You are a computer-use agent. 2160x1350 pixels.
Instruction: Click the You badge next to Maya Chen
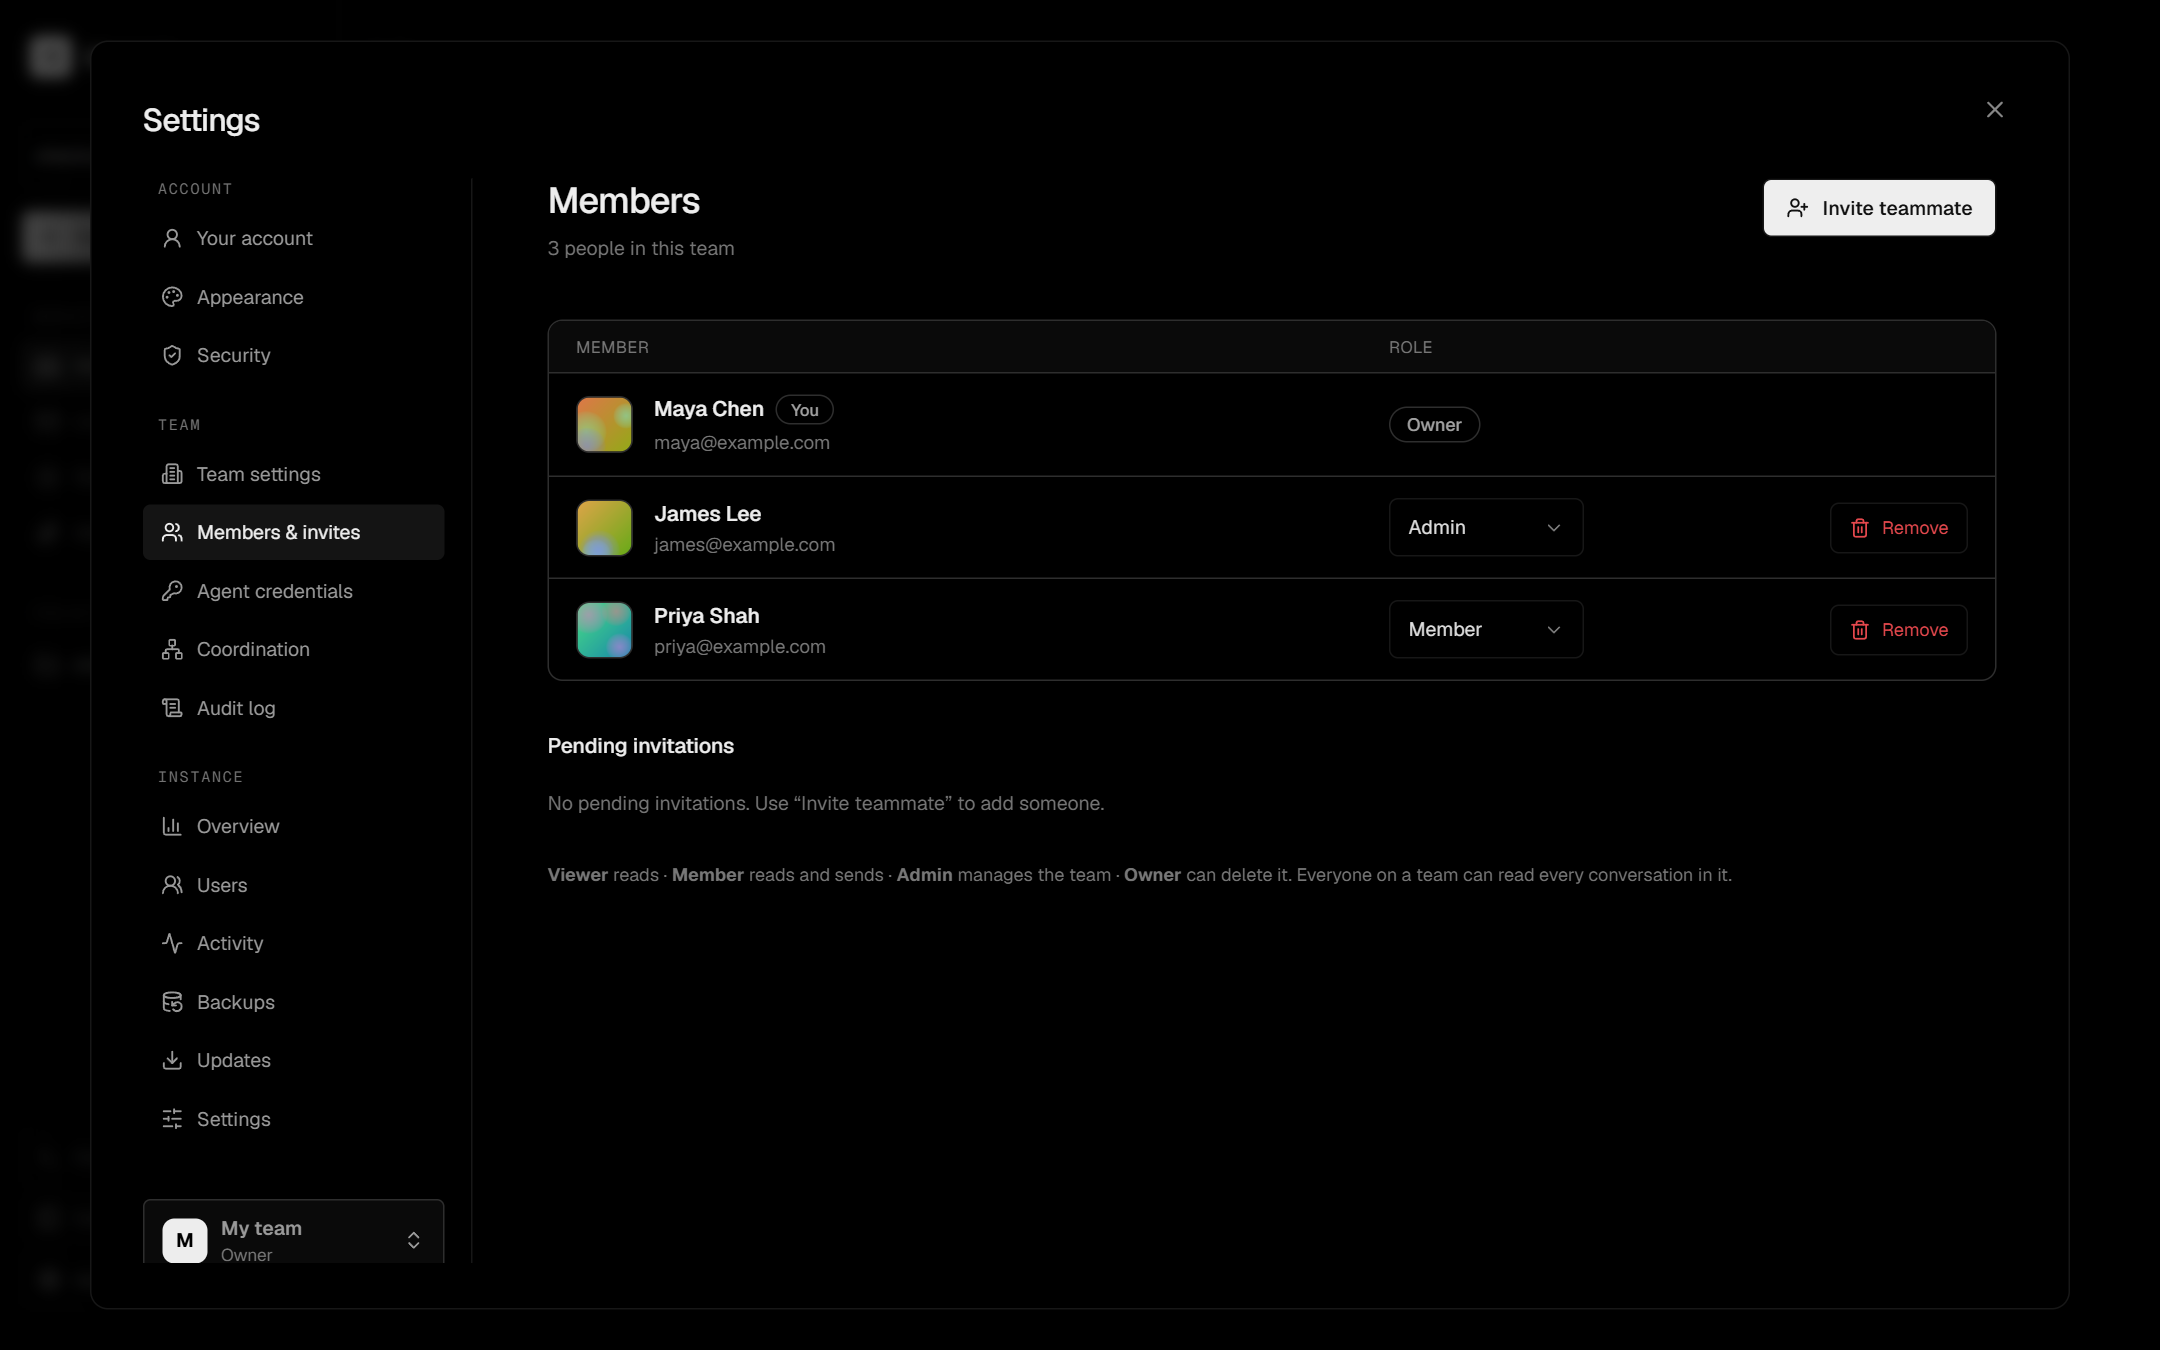(x=804, y=410)
